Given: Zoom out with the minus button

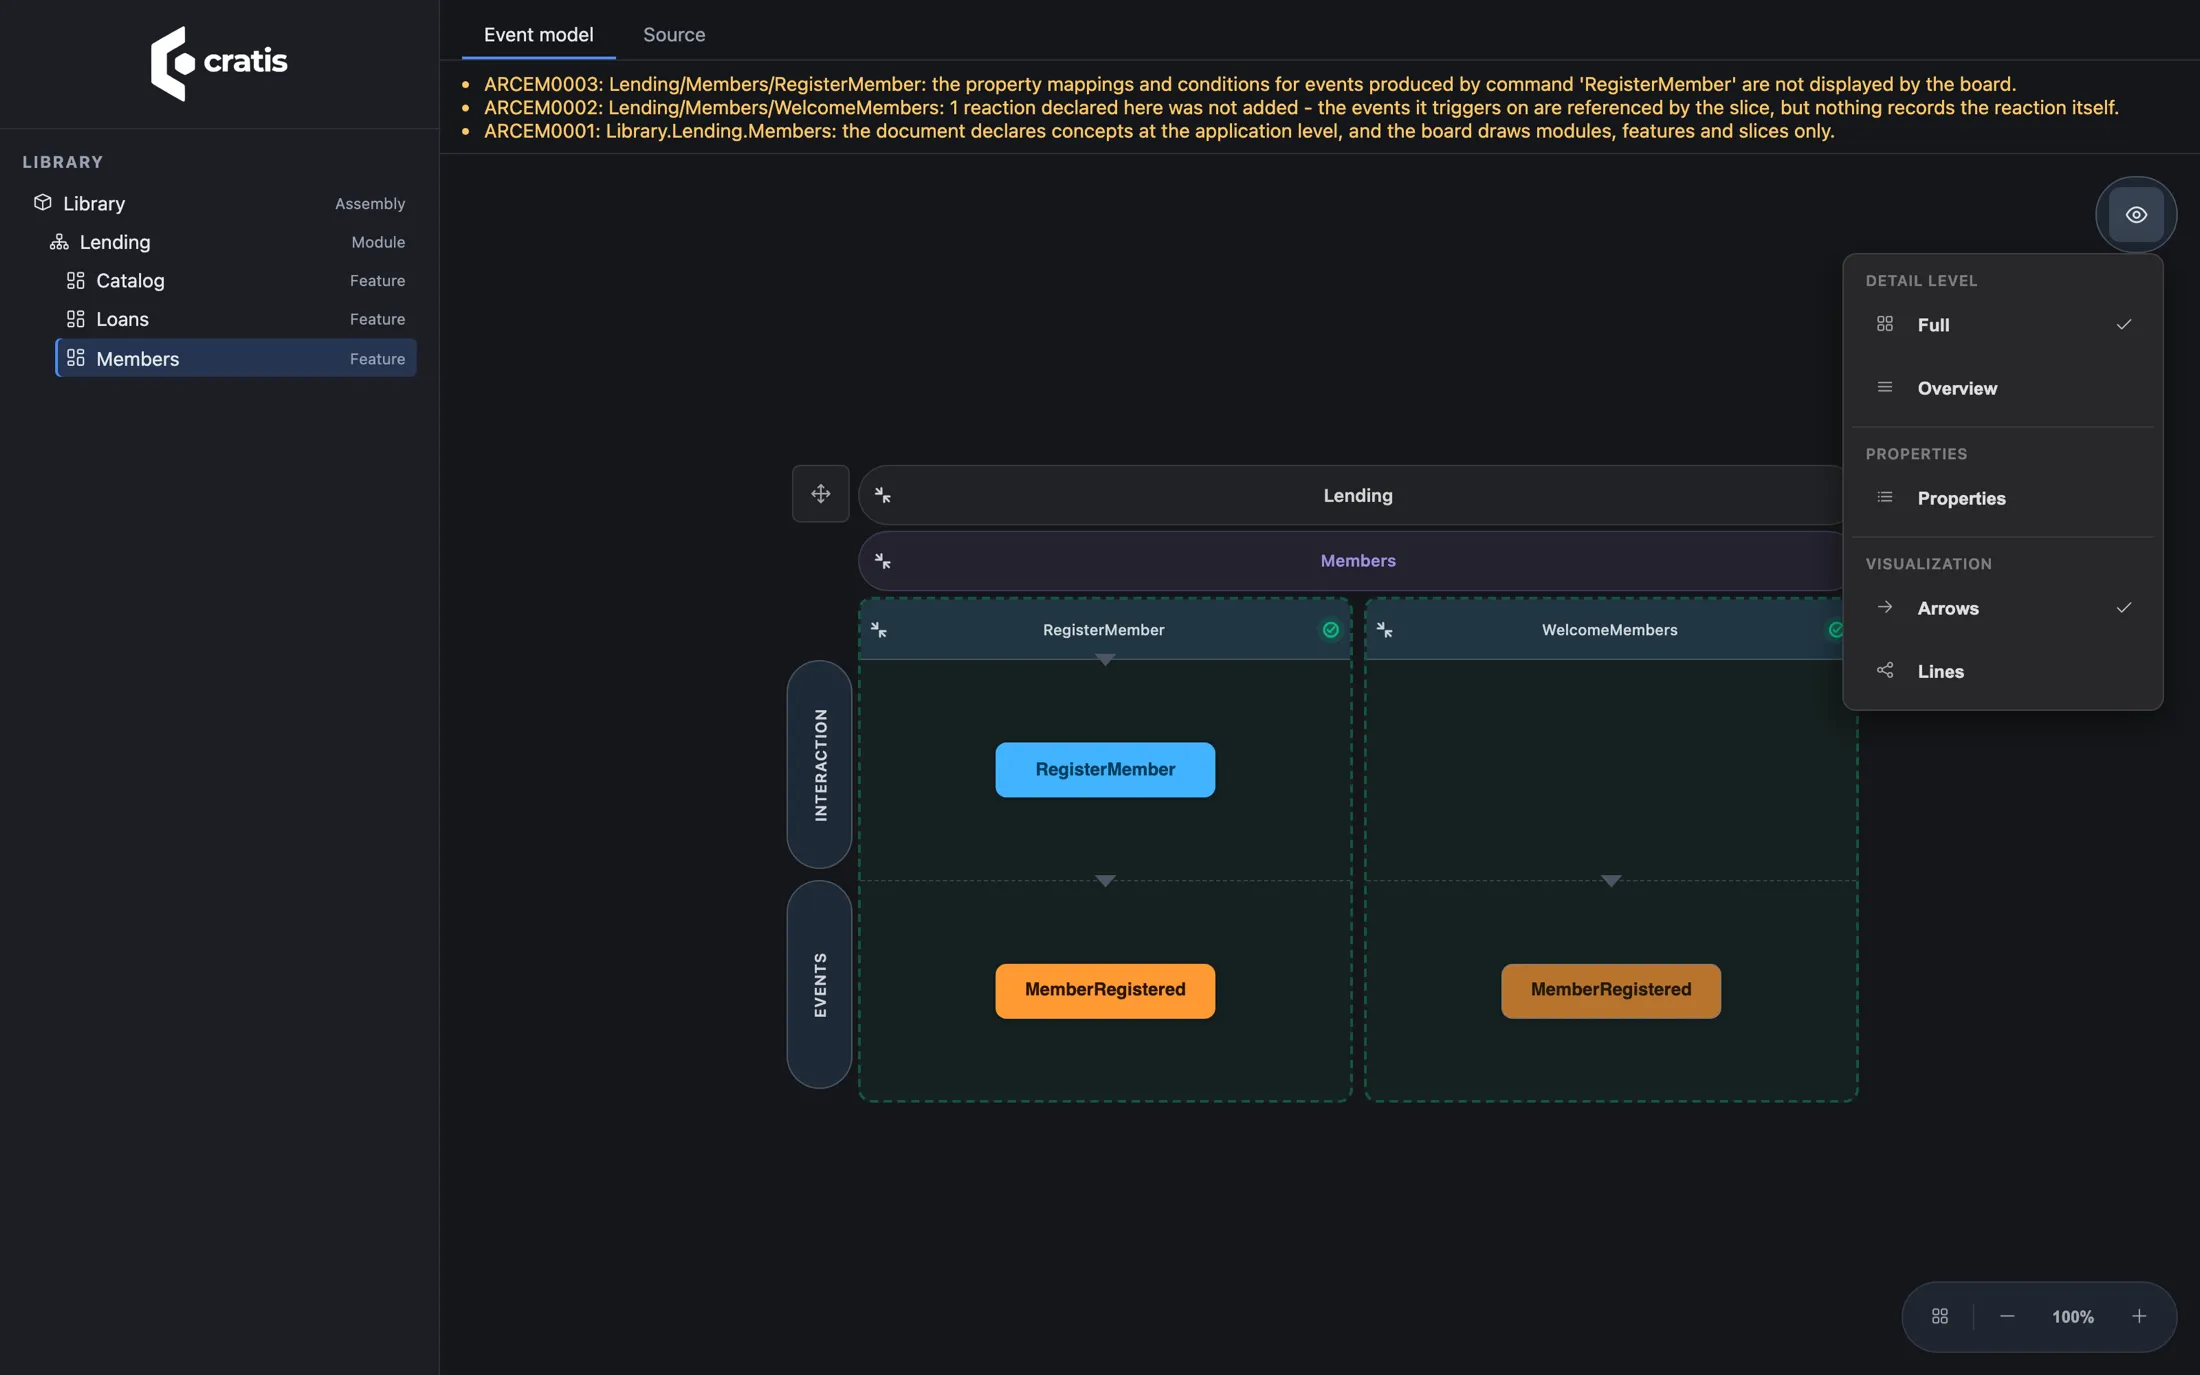Looking at the screenshot, I should tap(2007, 1317).
